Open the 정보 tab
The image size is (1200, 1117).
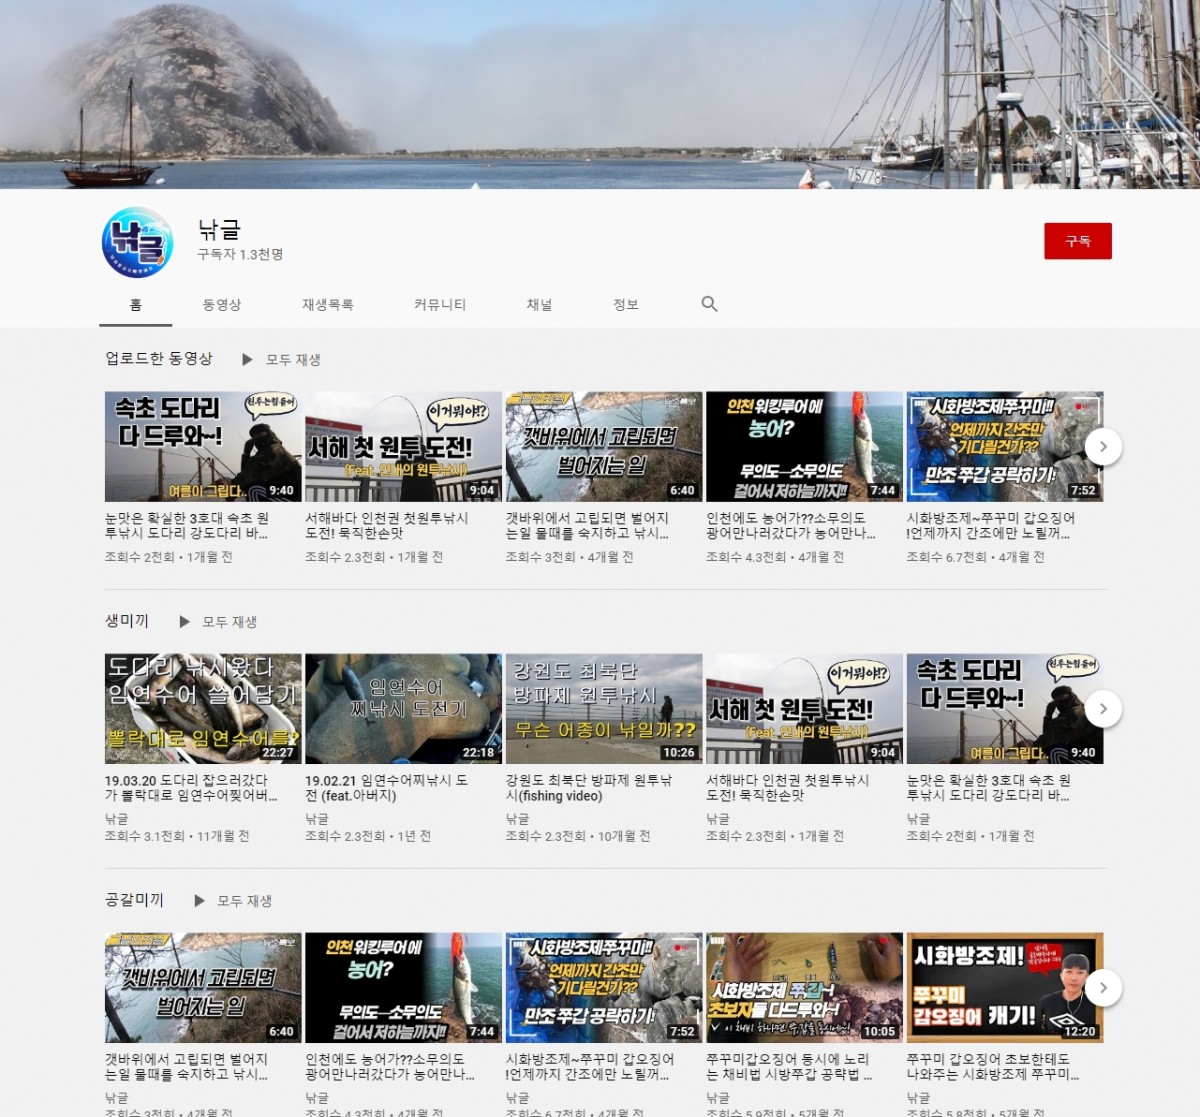point(626,305)
